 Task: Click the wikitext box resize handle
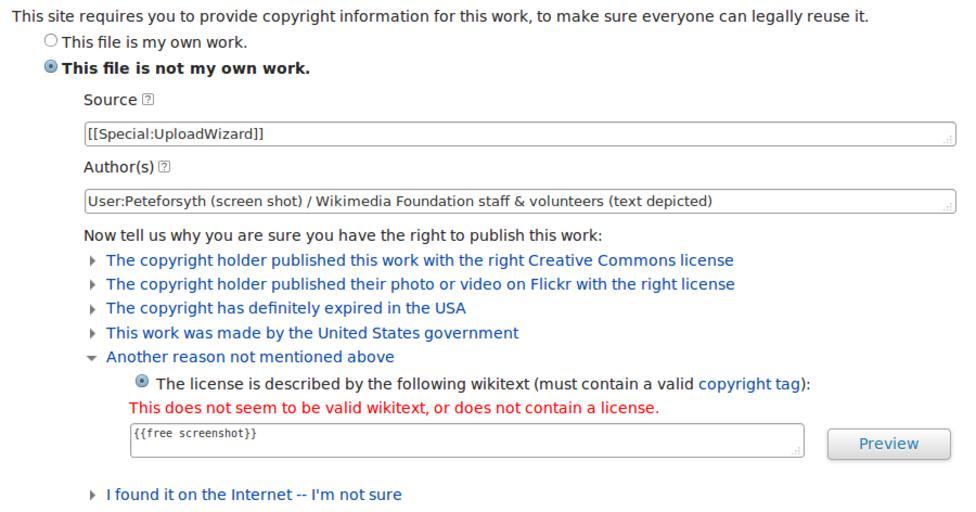coord(797,452)
